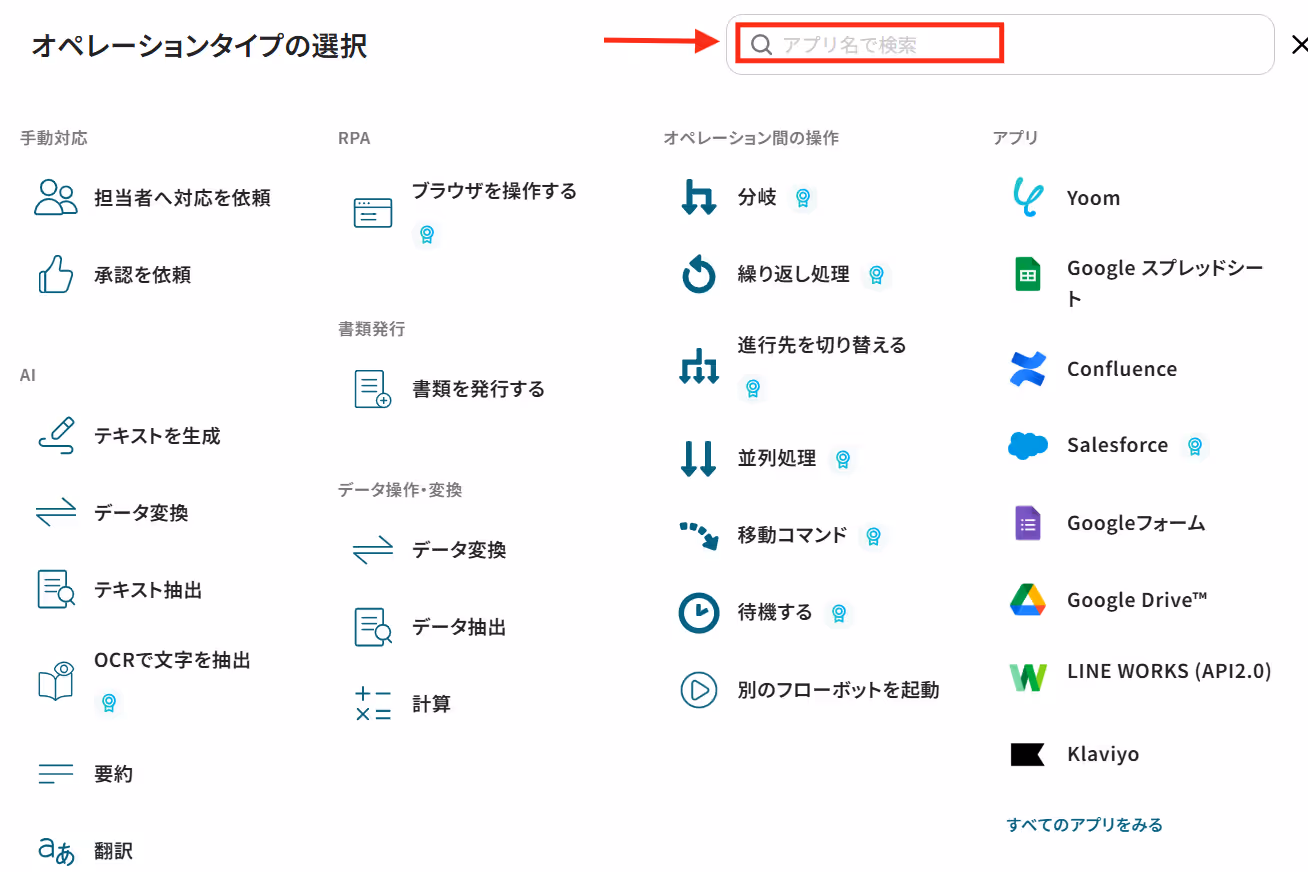The image size is (1308, 872).
Task: Select 担当者へ対応を依頼 operation
Action: point(182,198)
